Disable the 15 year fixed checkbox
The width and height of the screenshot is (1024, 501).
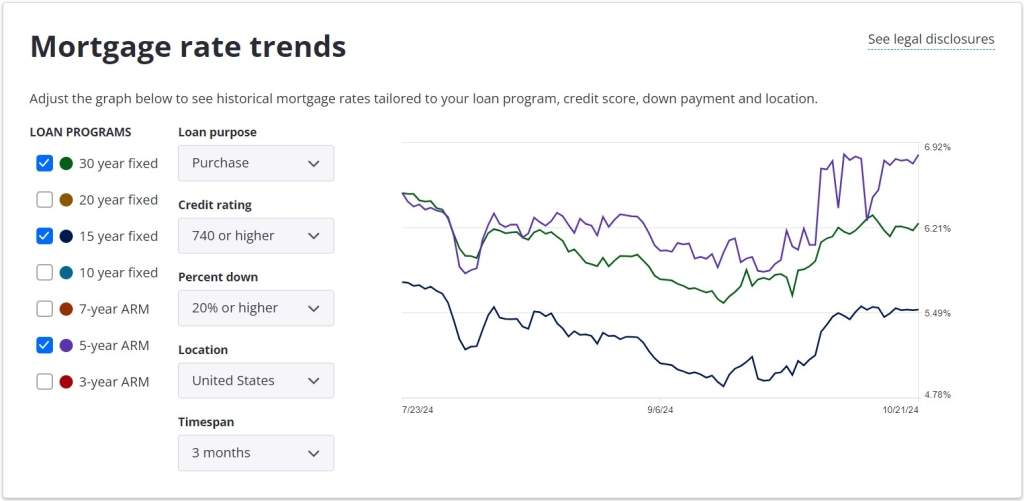(44, 236)
